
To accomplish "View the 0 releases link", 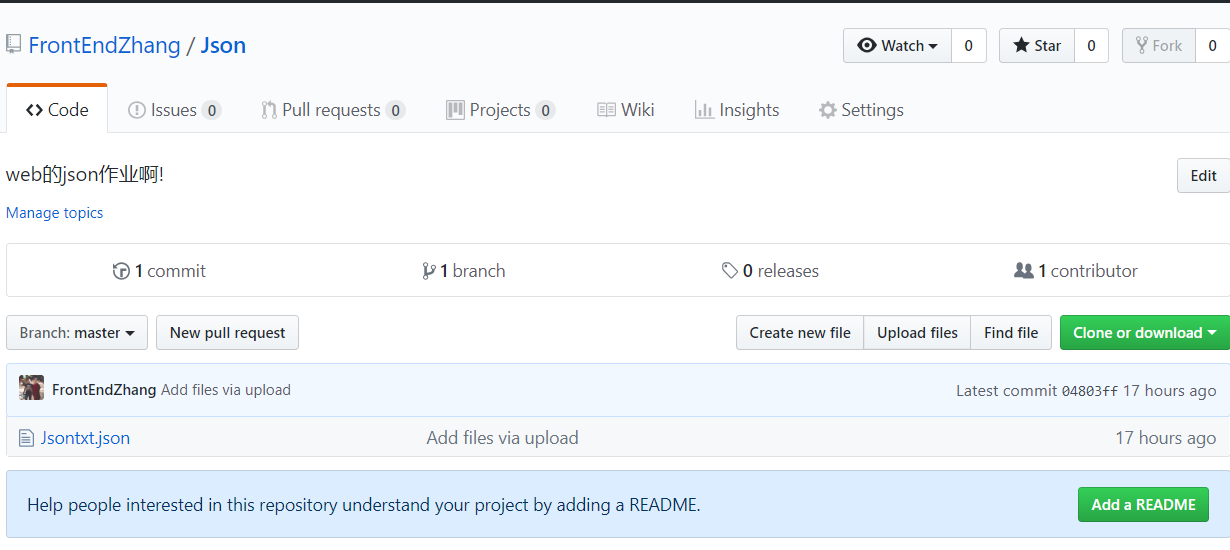I will [x=770, y=271].
